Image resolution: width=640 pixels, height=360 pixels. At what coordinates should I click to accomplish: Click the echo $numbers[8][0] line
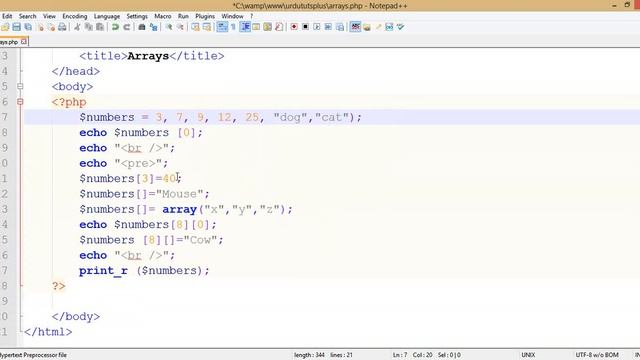[148, 224]
